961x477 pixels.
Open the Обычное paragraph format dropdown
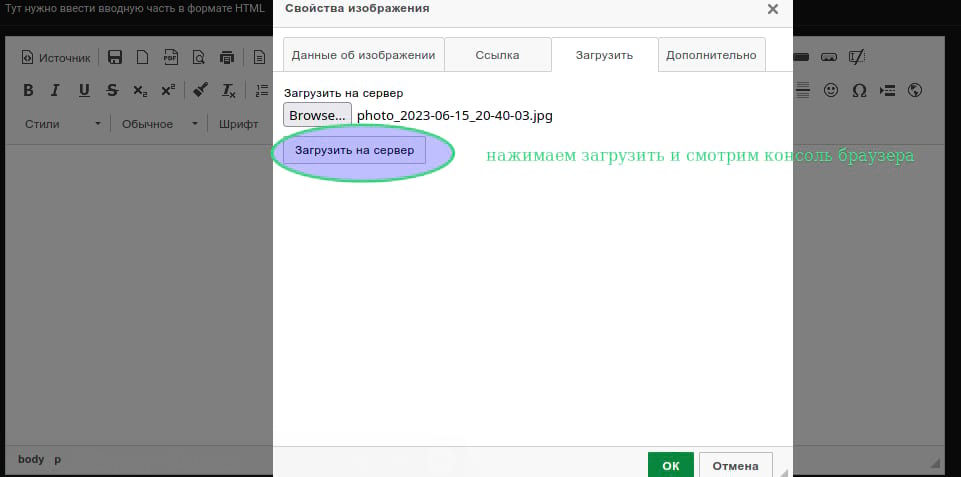(x=159, y=124)
